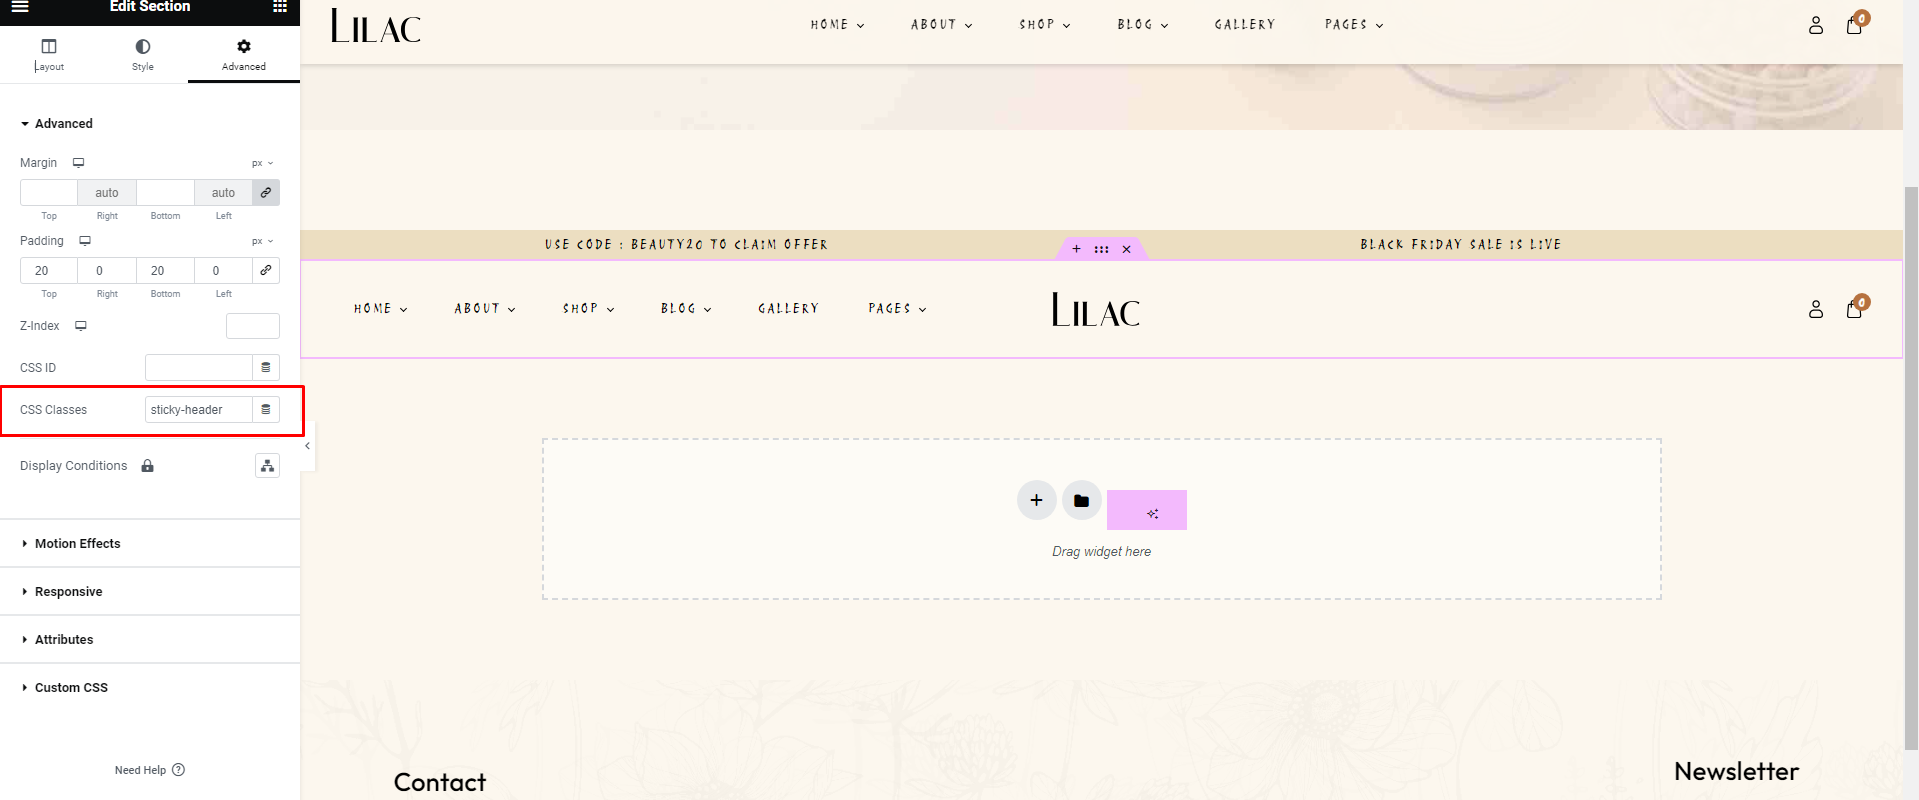1919x800 pixels.
Task: Open dynamic tags for CSS ID
Action: point(266,368)
